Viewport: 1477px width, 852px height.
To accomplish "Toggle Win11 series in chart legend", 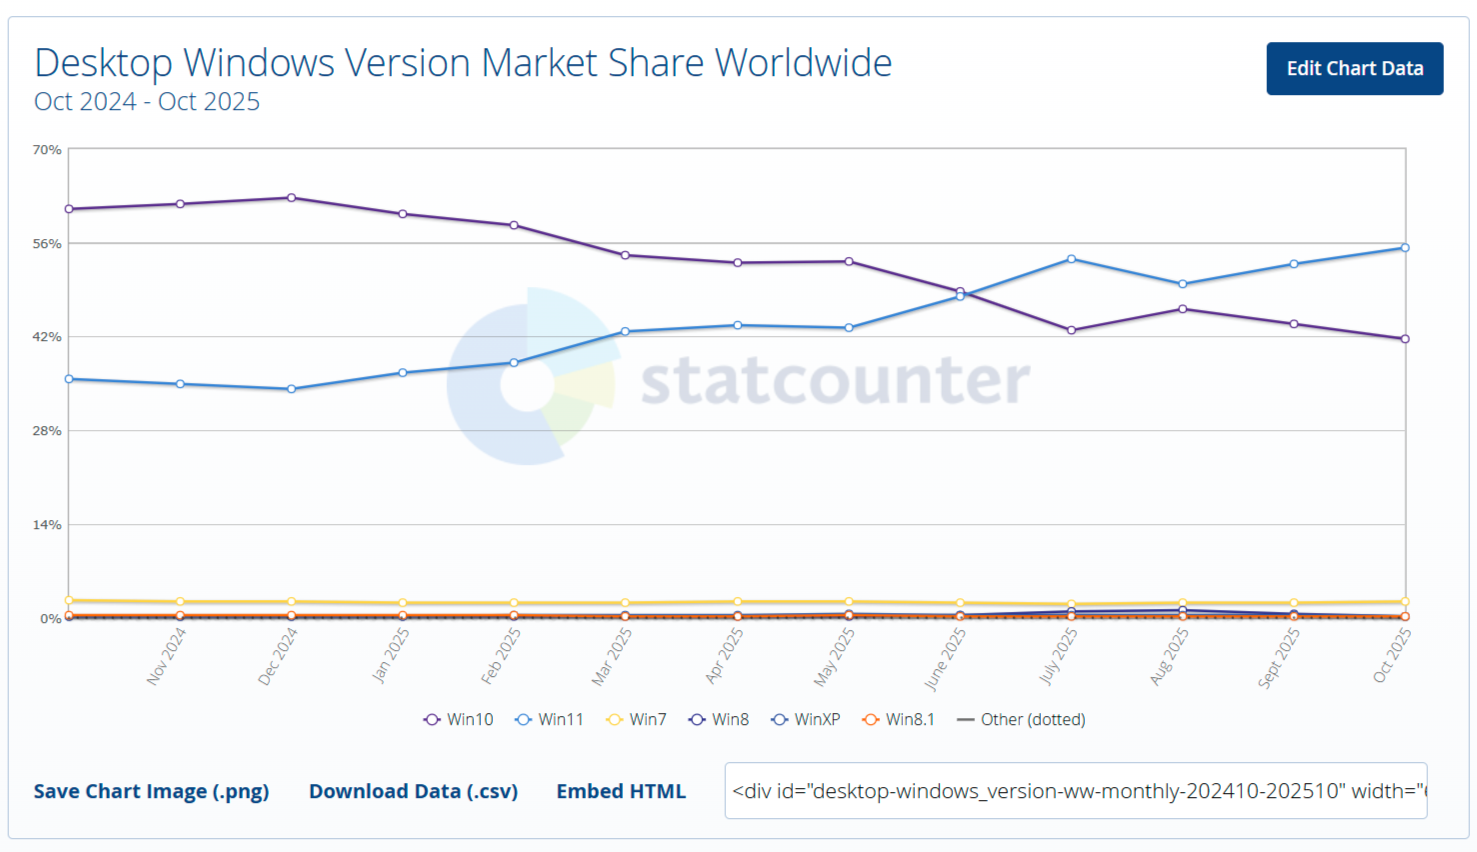I will (x=549, y=720).
